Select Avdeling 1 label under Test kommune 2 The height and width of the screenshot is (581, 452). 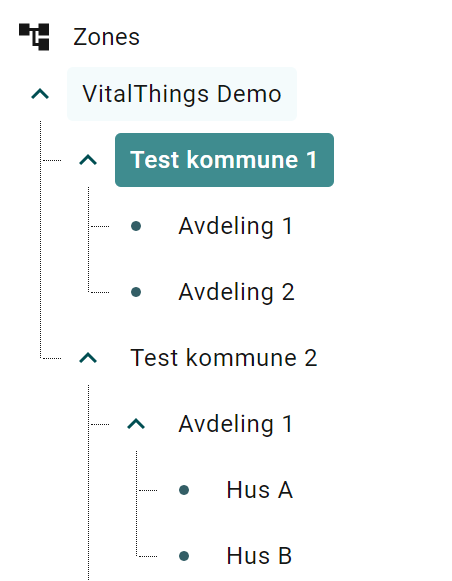(x=236, y=424)
